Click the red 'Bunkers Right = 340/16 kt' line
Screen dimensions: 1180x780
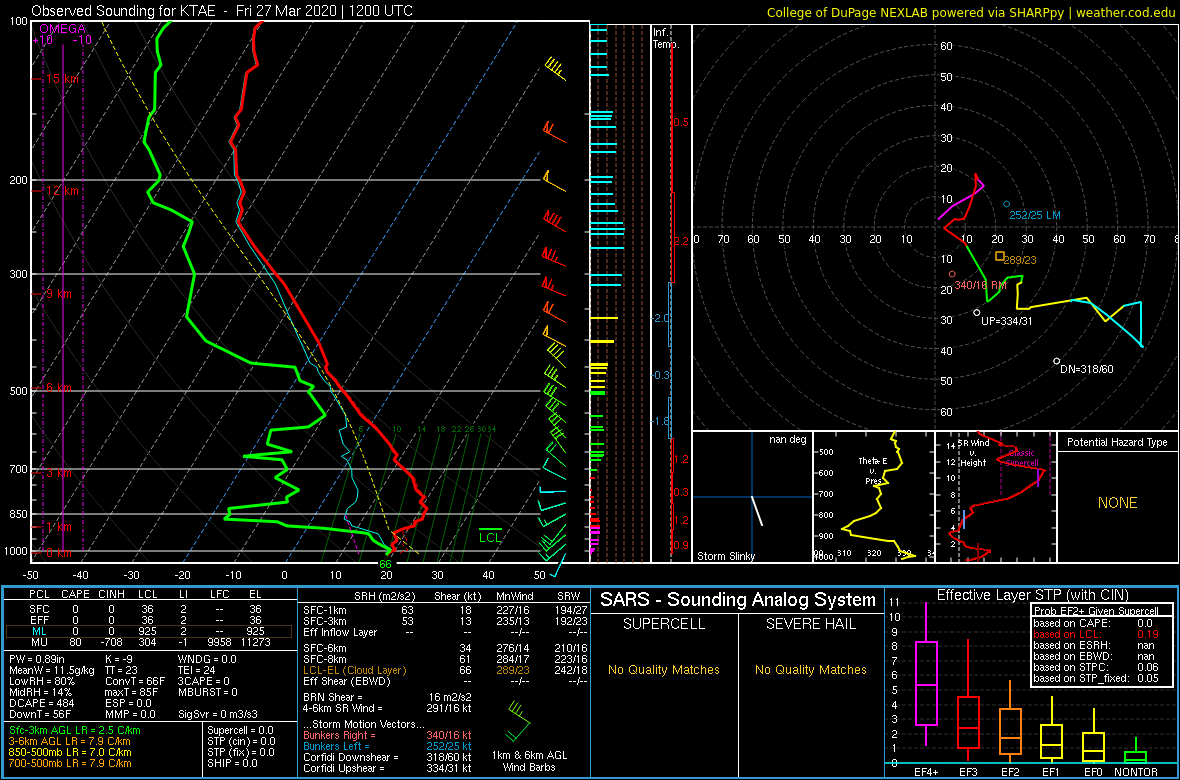pos(388,735)
